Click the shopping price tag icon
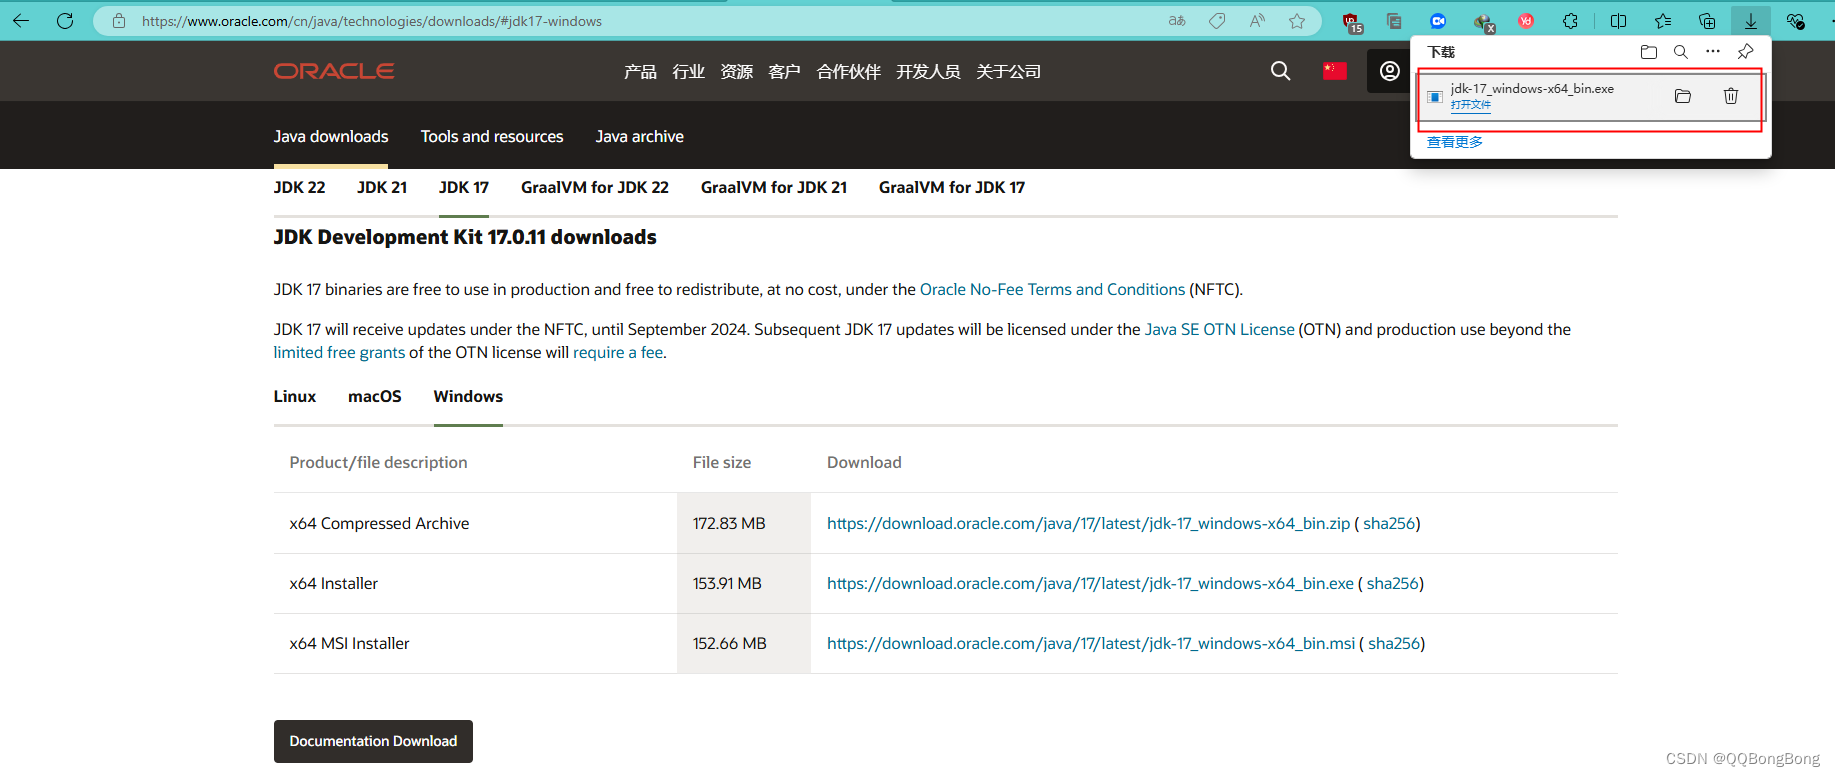This screenshot has height=777, width=1835. coord(1217,21)
